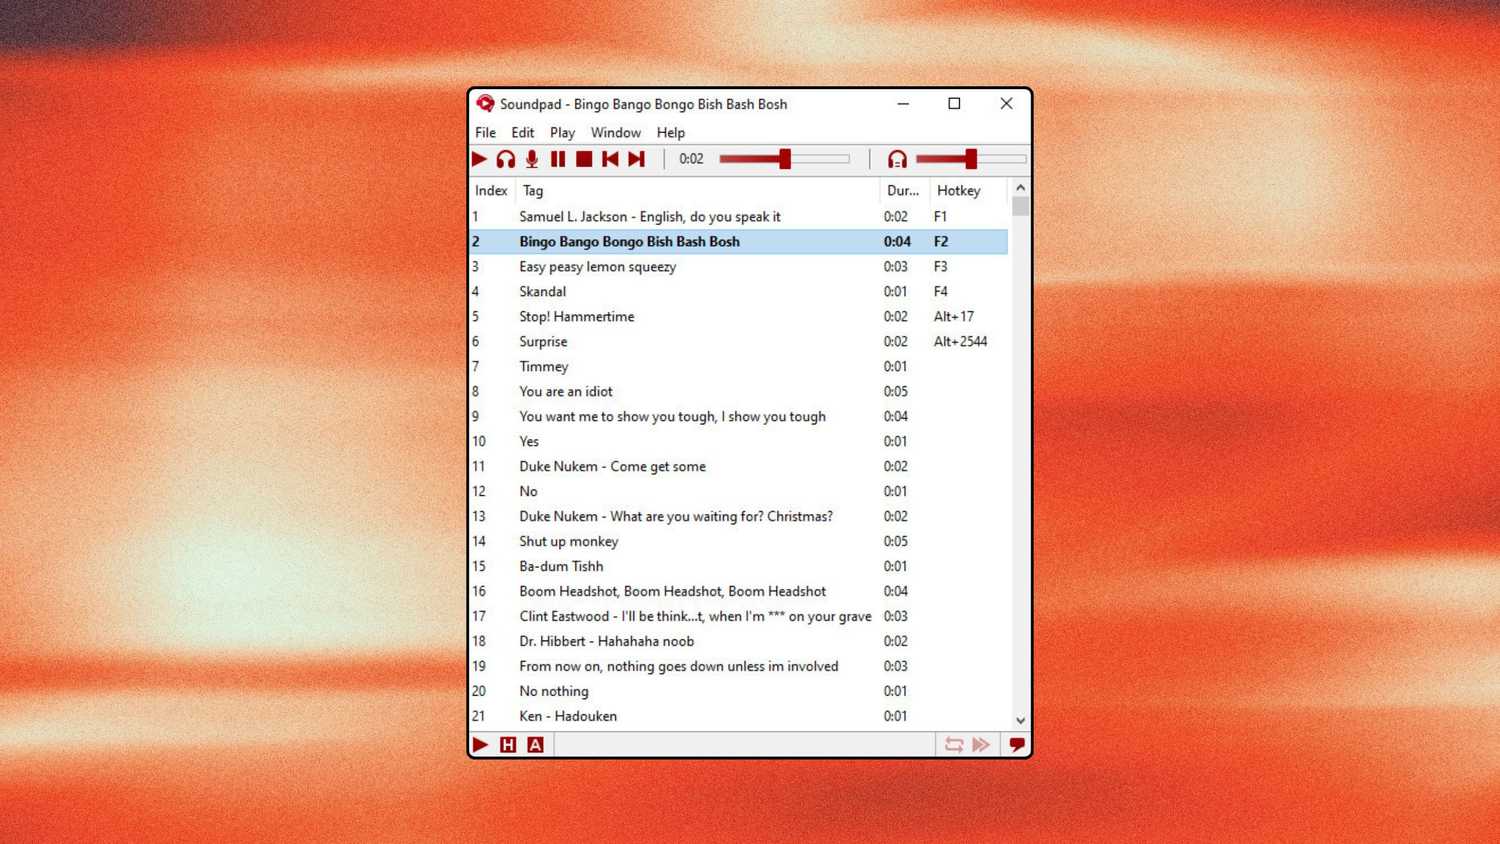Open the Play menu

coord(562,132)
